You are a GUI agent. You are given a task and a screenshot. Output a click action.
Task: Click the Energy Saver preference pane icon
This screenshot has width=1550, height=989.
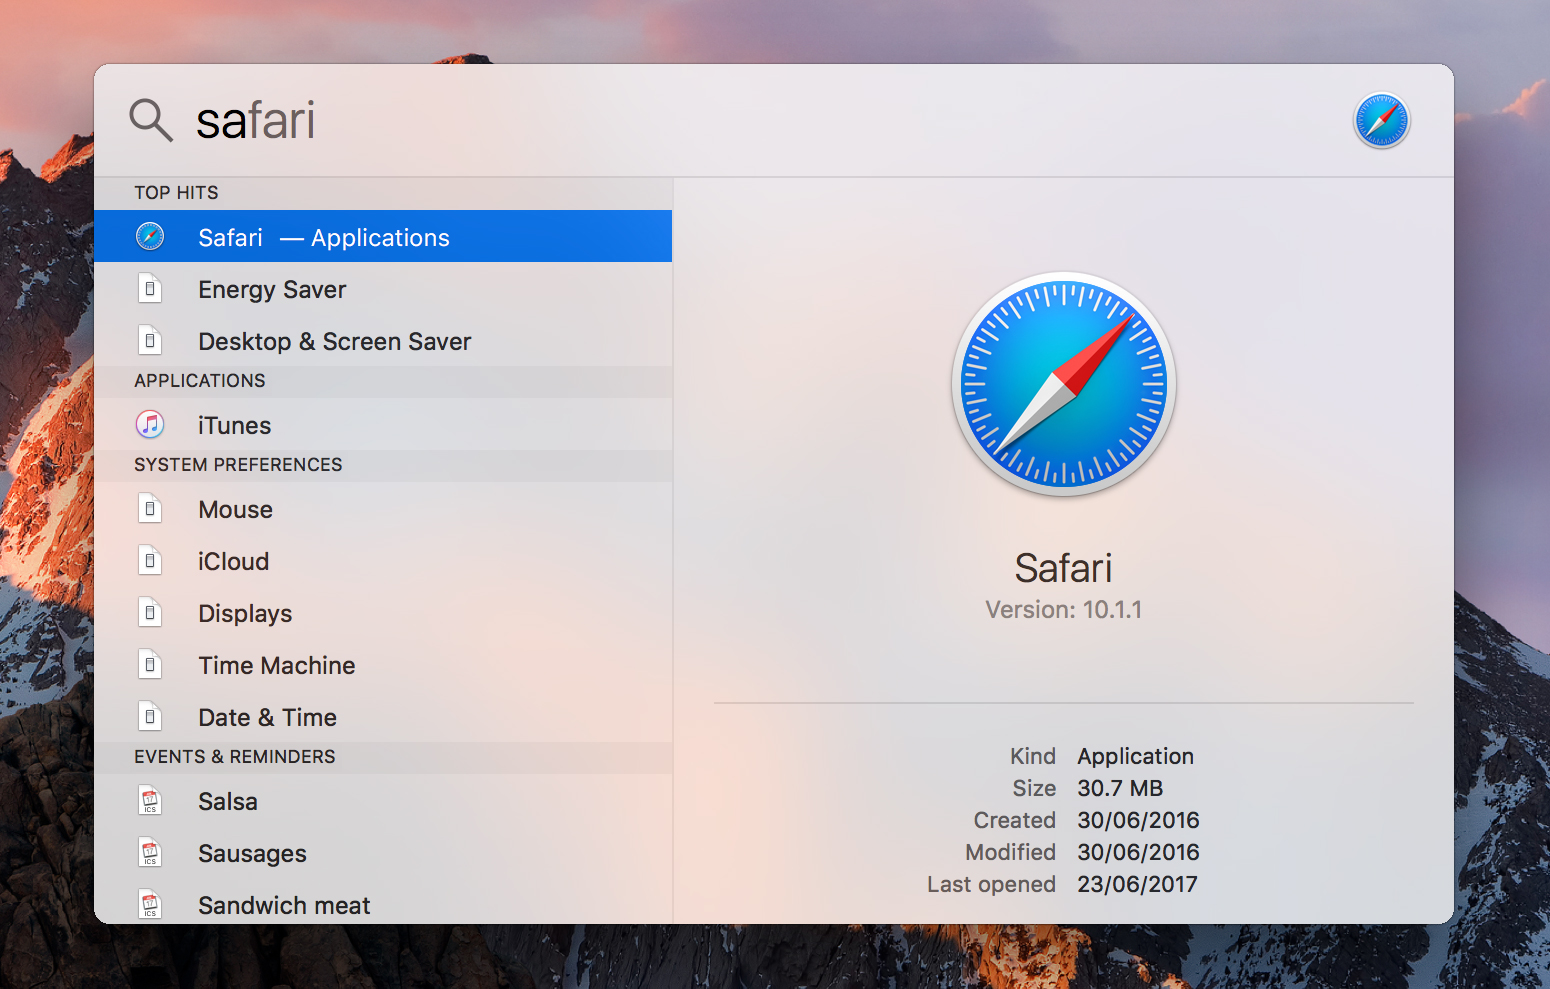click(150, 289)
